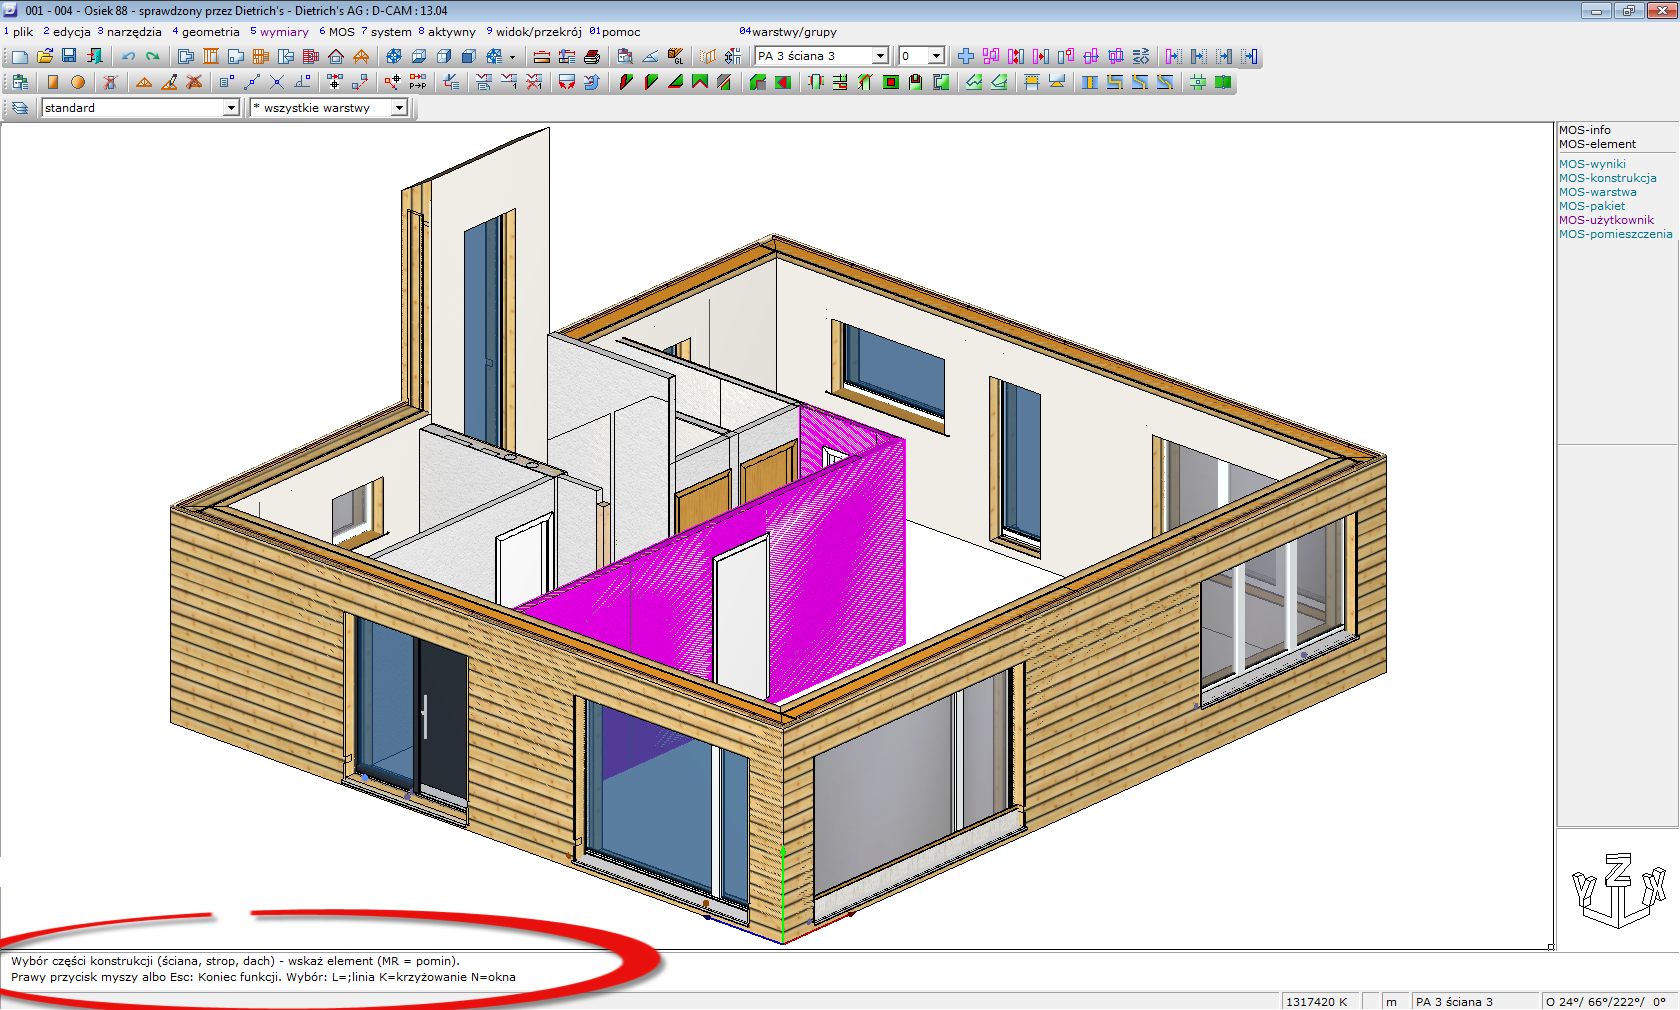Open the 'plik' menu
Image resolution: width=1680 pixels, height=1010 pixels.
click(23, 32)
